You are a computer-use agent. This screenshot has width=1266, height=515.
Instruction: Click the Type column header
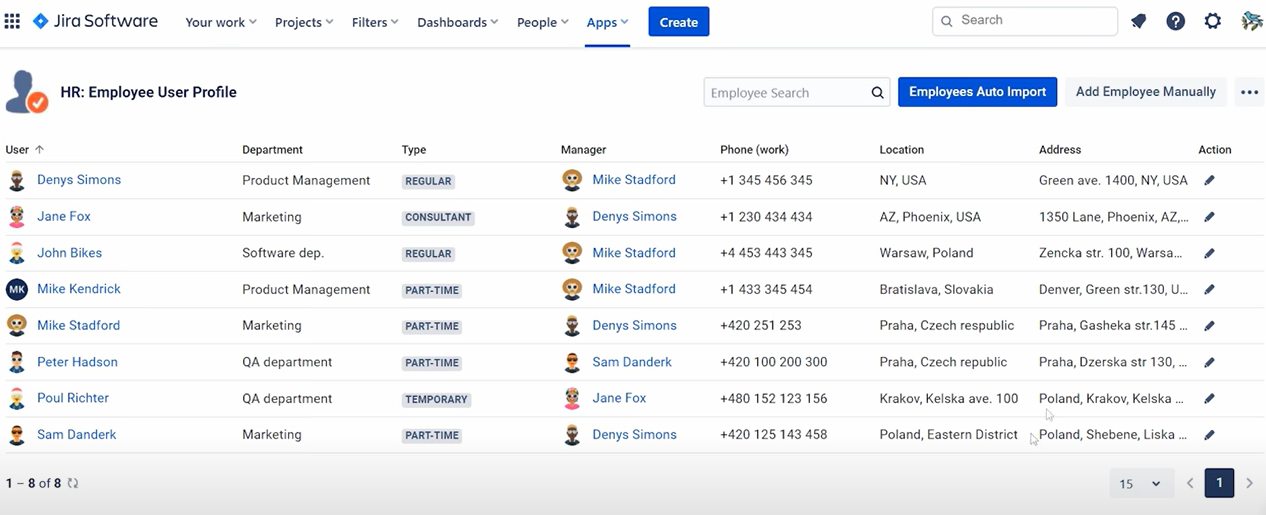click(x=414, y=150)
